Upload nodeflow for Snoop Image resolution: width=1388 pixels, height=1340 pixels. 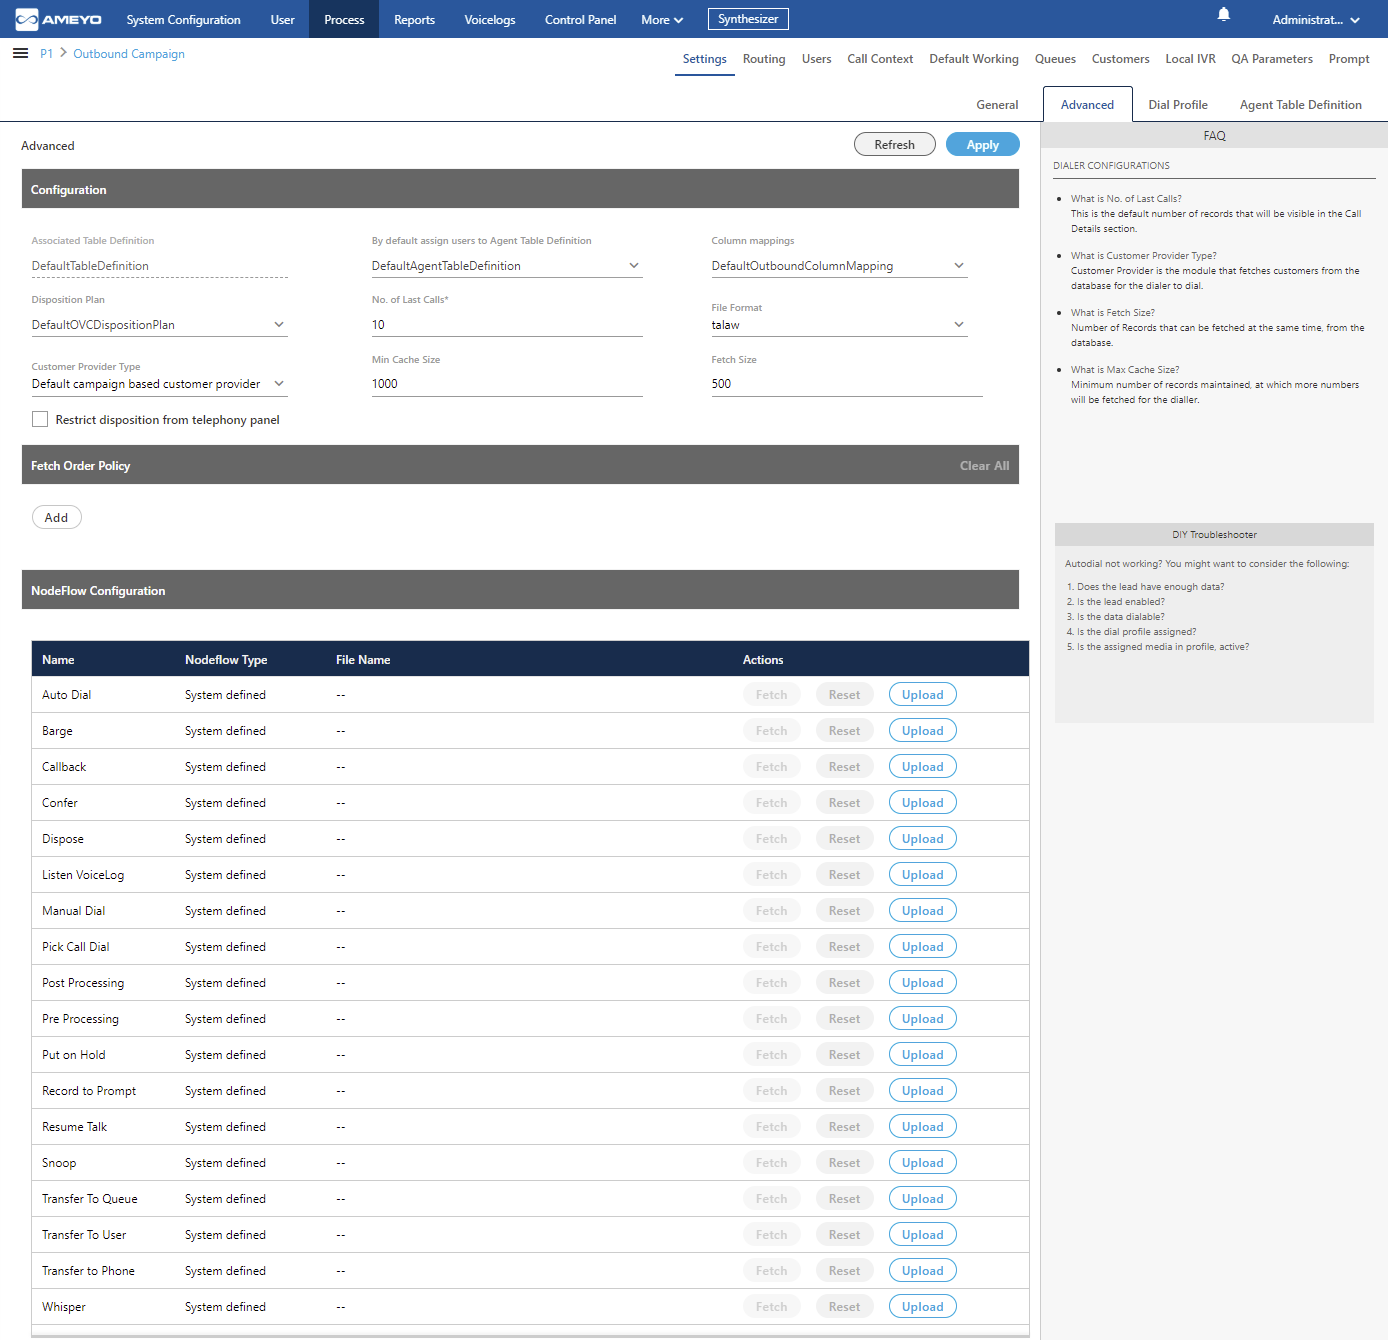[922, 1163]
